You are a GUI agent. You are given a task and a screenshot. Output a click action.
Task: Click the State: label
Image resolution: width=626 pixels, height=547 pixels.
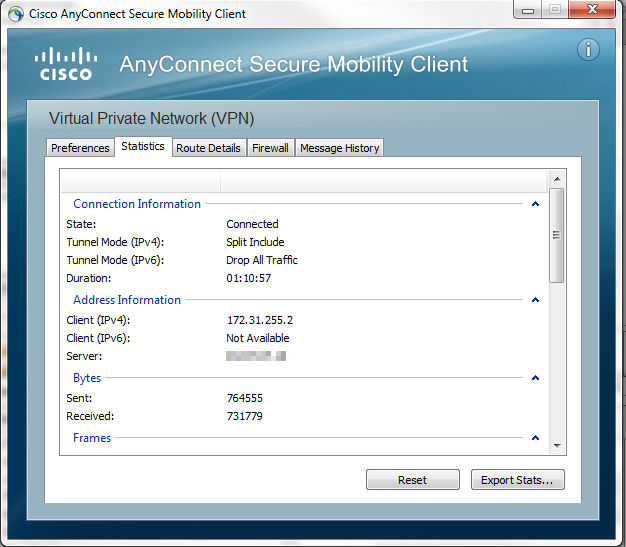click(81, 224)
